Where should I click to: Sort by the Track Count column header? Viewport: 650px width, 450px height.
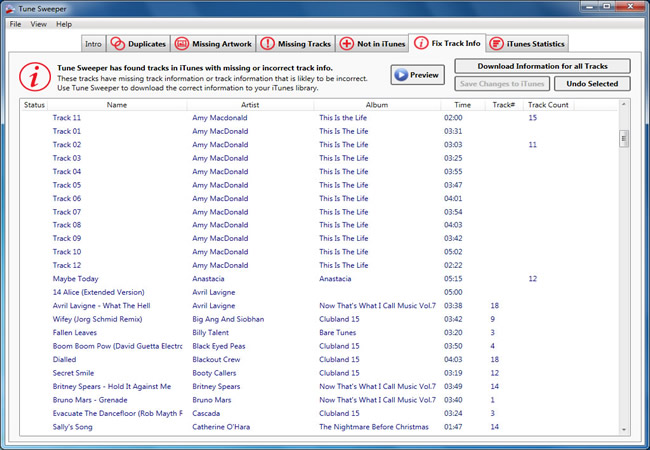point(548,105)
